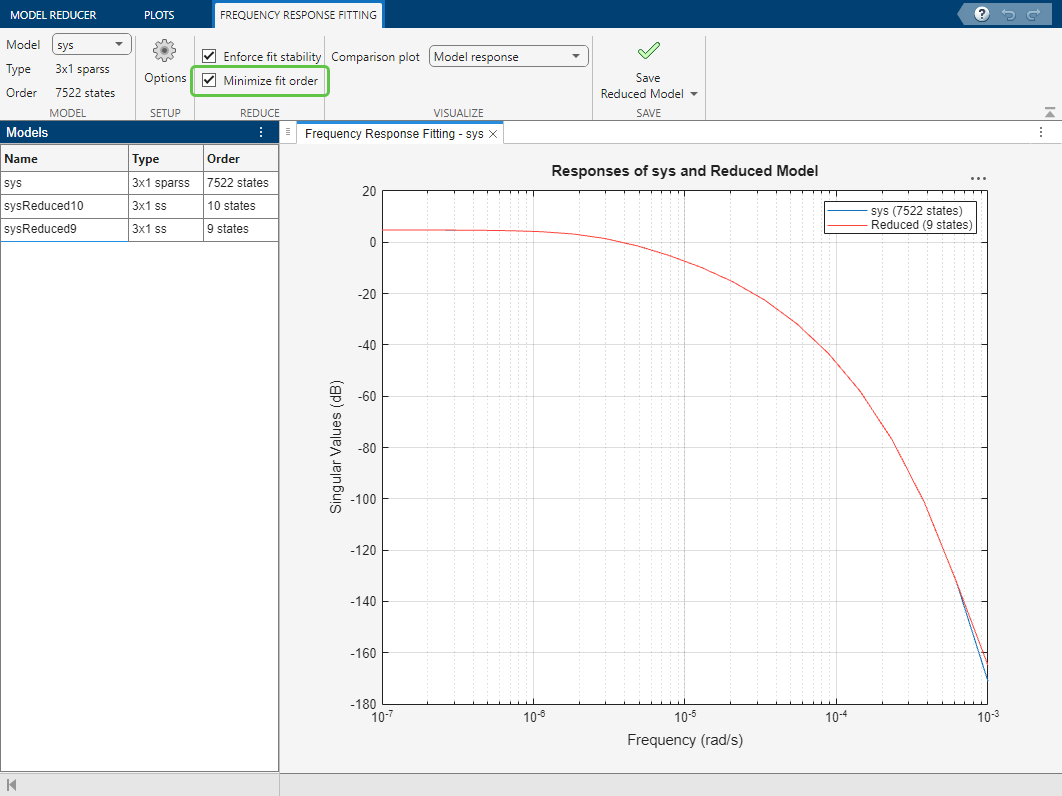Close the Frequency Response Fitting - sys tab

tap(493, 134)
